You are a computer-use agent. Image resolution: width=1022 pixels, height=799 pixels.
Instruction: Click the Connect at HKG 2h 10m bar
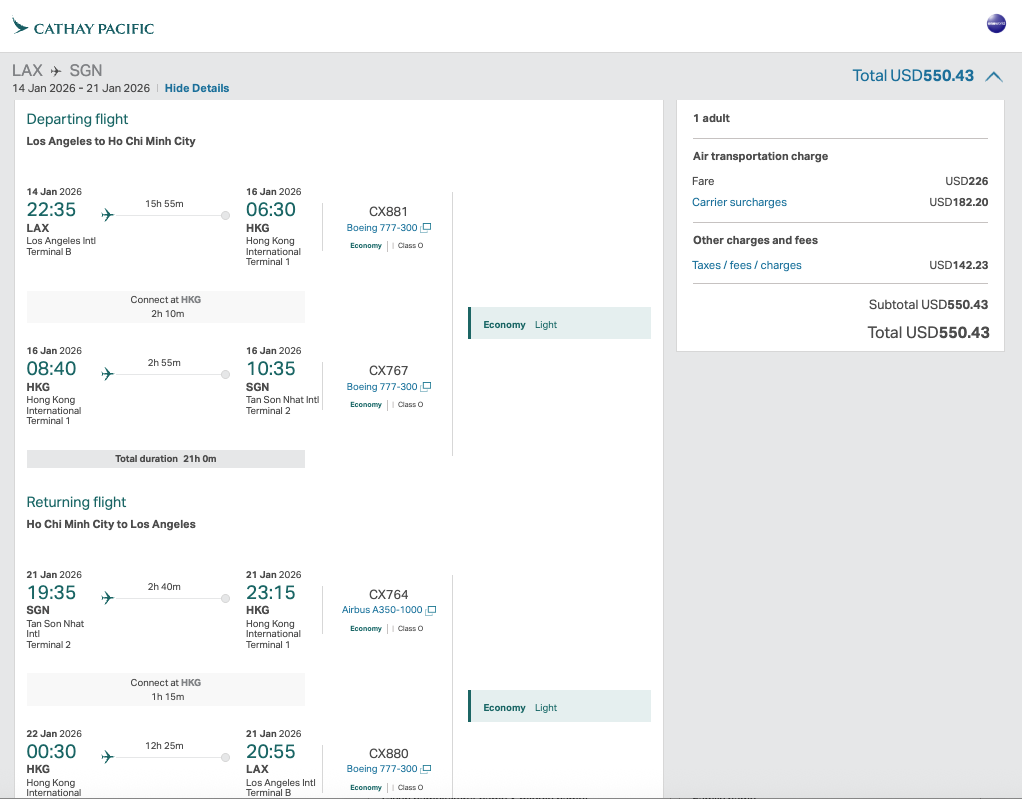click(x=165, y=307)
